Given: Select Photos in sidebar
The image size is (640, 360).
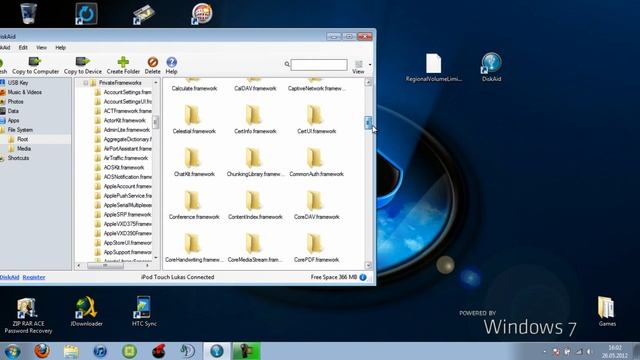Looking at the screenshot, I should pyautogui.click(x=16, y=101).
